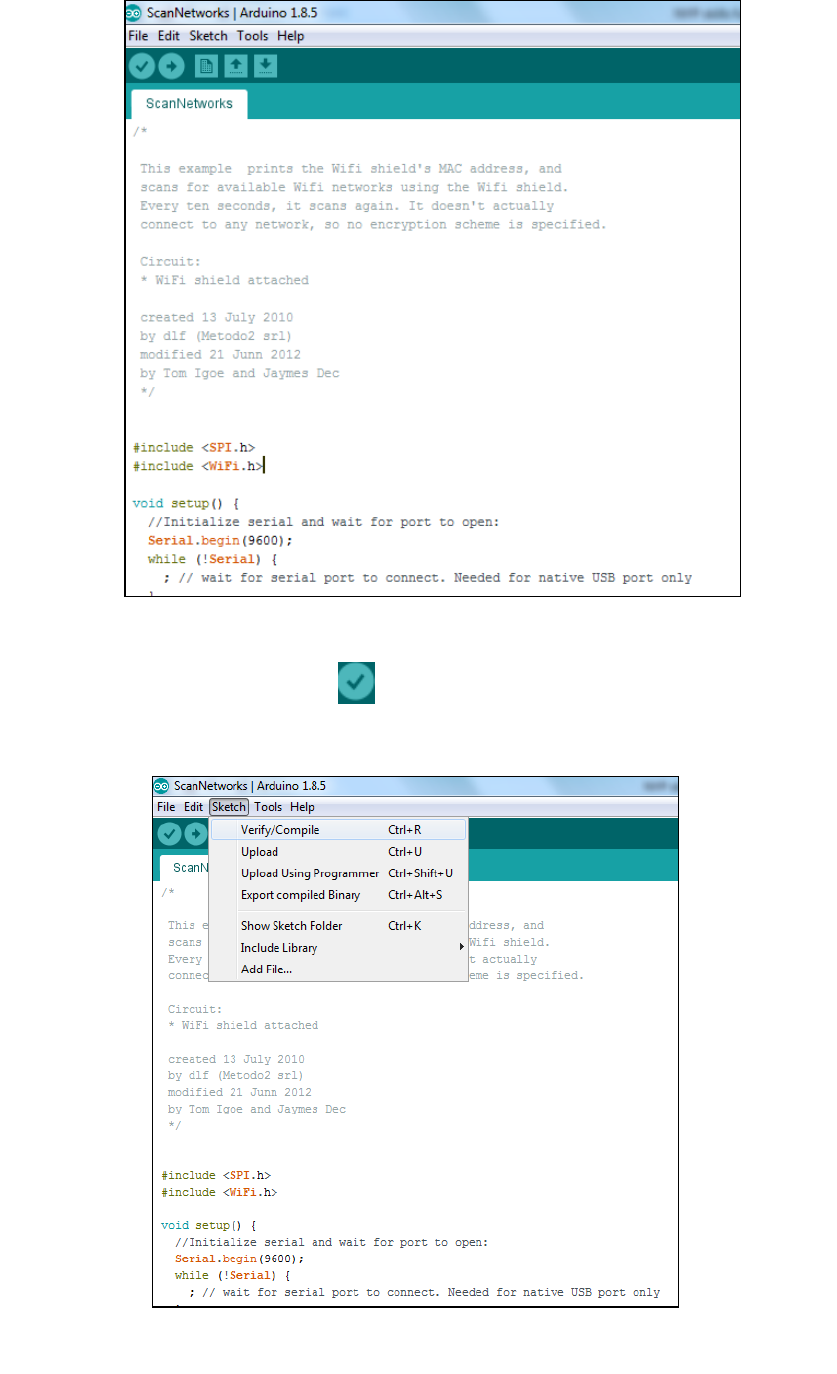837x1374 pixels.
Task: Click the New sketch page icon in toolbar
Action: (x=206, y=67)
